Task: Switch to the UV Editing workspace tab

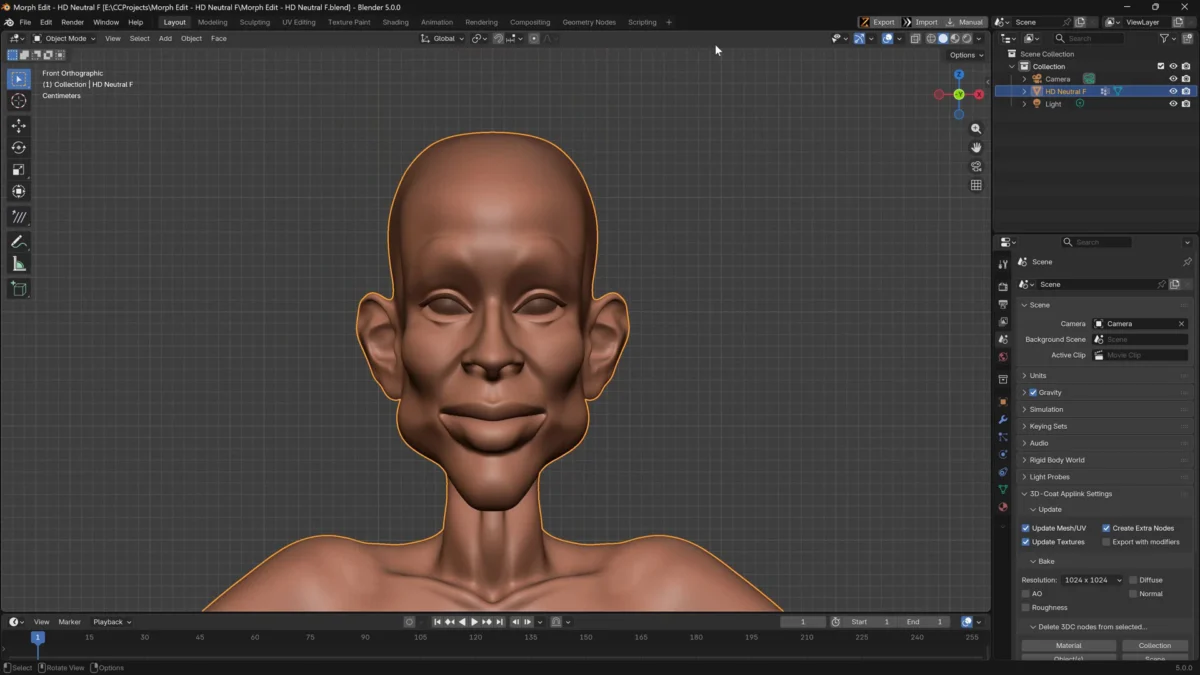Action: (298, 22)
